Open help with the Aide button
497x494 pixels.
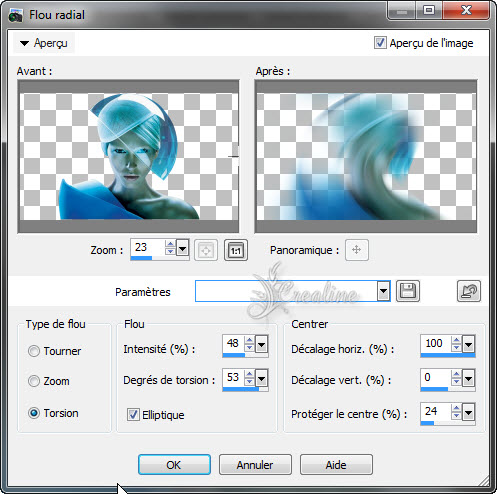point(336,464)
